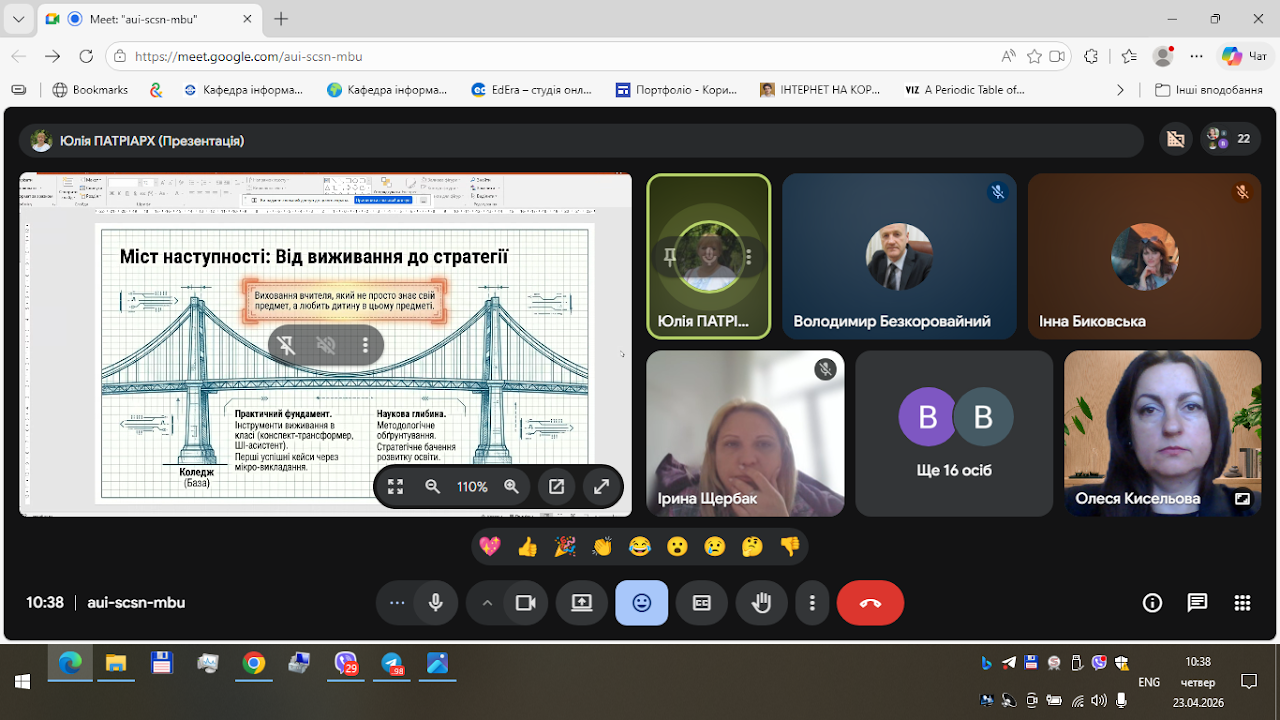Image resolution: width=1280 pixels, height=720 pixels.
Task: Open more options on the presentation tile
Action: [366, 345]
